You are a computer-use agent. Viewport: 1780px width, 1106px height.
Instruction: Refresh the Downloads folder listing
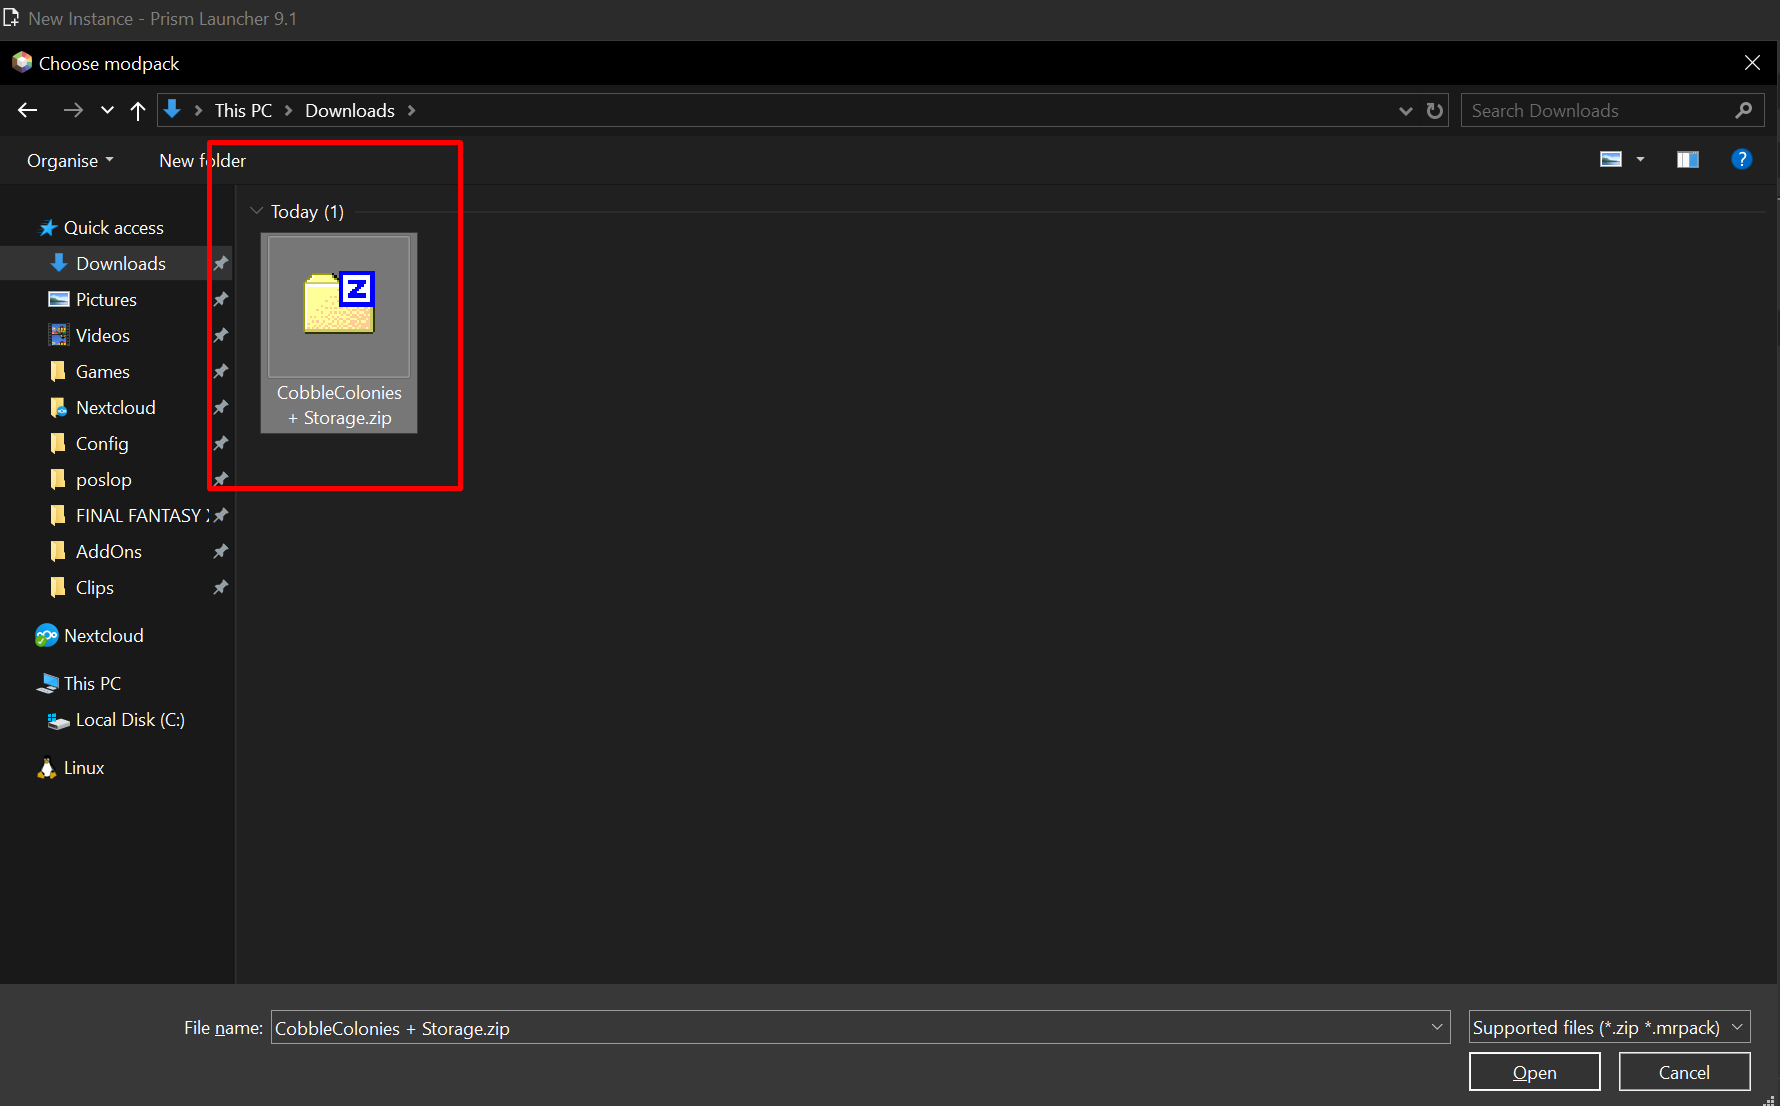(x=1435, y=111)
